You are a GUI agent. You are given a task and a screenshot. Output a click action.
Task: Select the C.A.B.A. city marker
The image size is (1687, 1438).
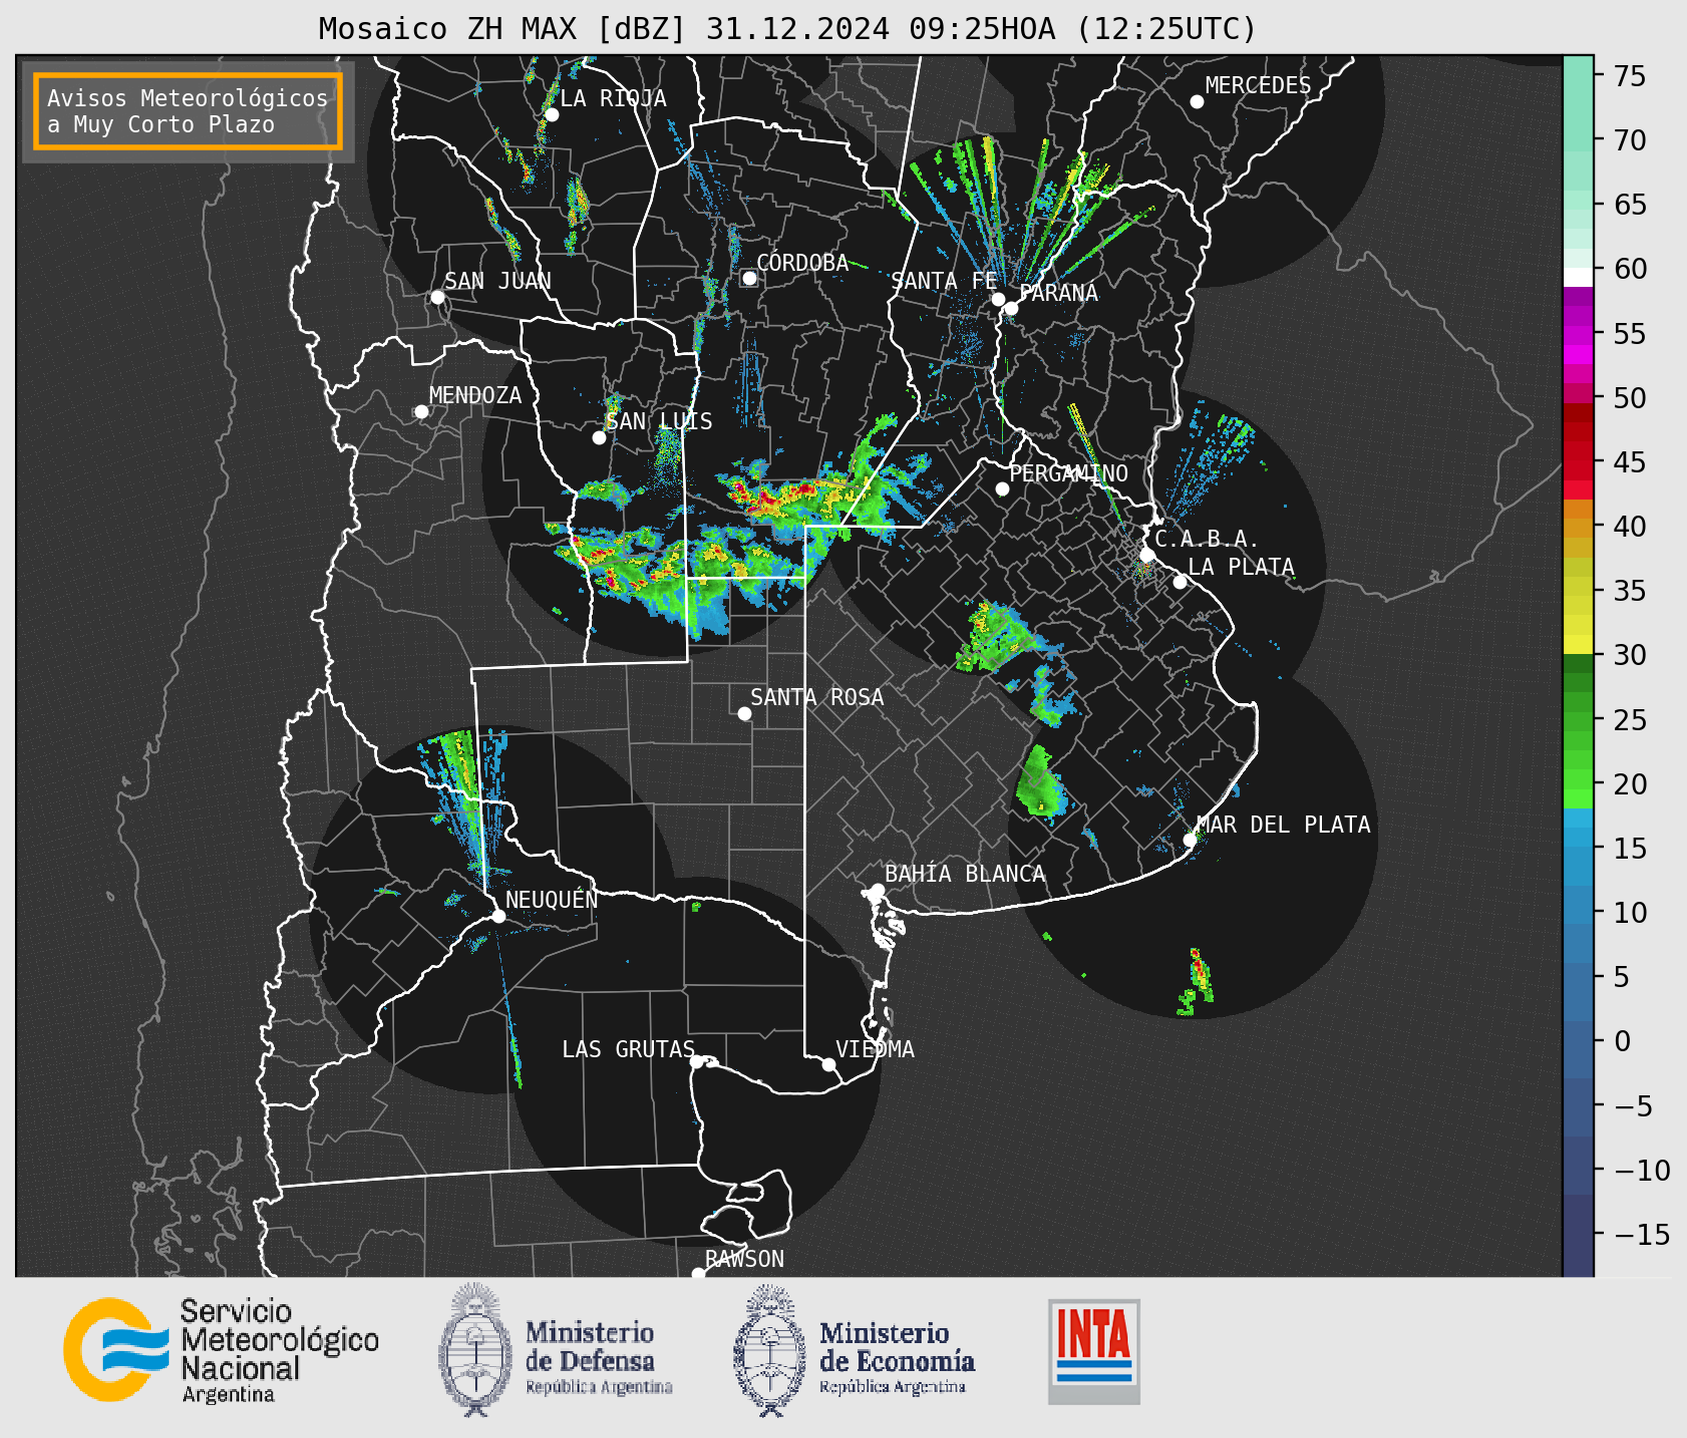[x=1148, y=555]
